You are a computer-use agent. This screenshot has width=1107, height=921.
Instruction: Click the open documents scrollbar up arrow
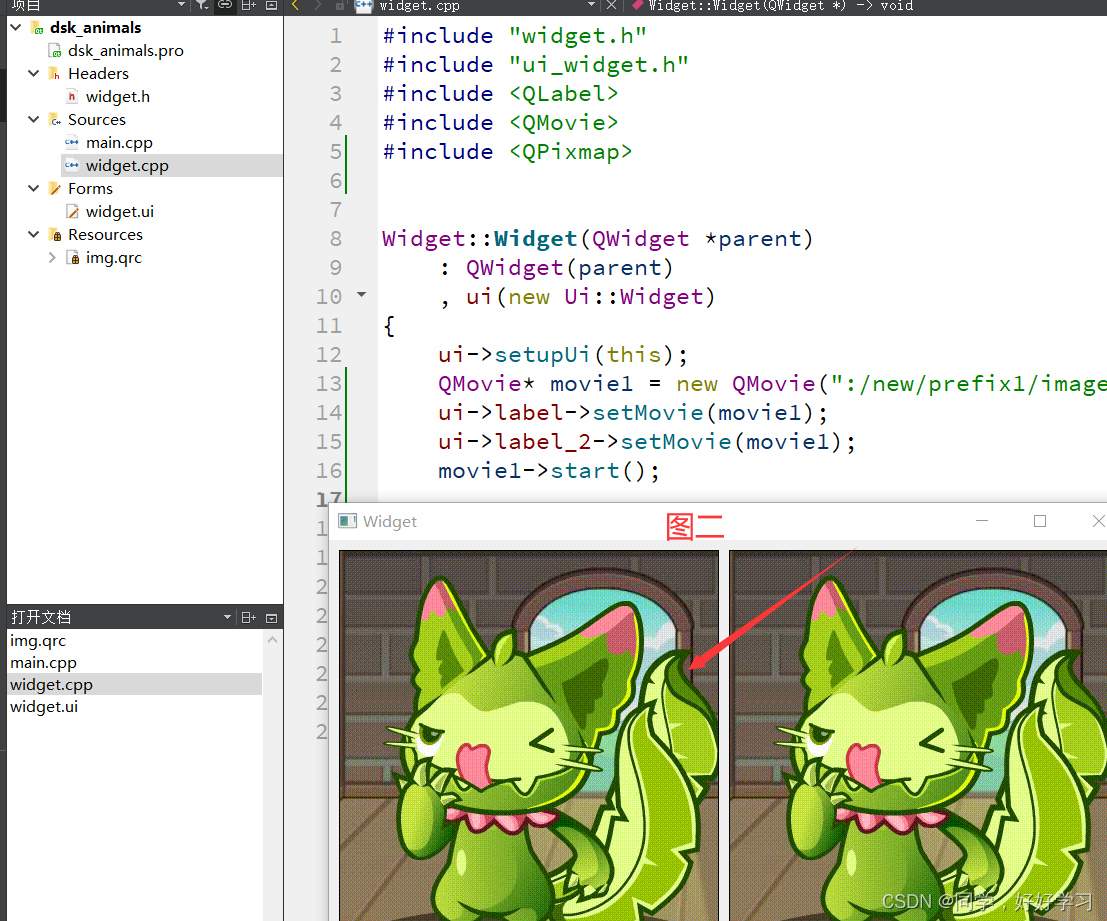tap(273, 640)
